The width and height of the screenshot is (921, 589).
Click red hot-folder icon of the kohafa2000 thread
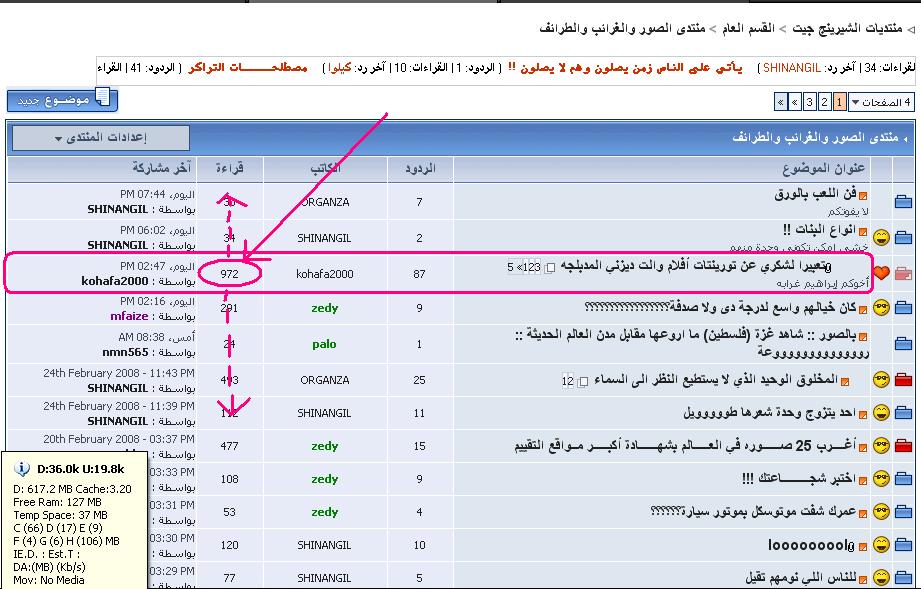click(x=903, y=273)
